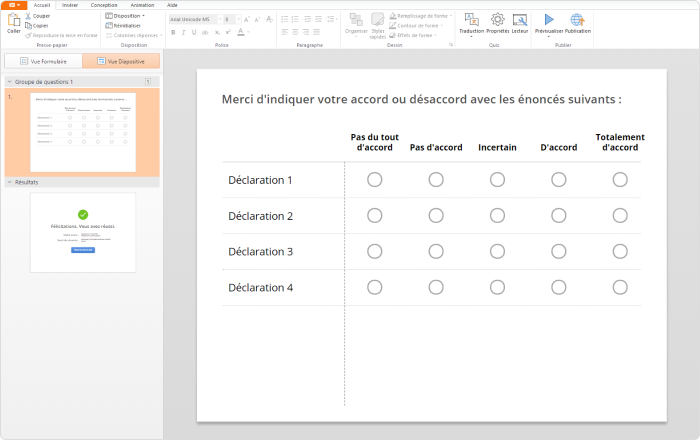This screenshot has width=700, height=441.
Task: Select 'Pas du tout d'accord' for Déclaration 1
Action: [x=375, y=180]
